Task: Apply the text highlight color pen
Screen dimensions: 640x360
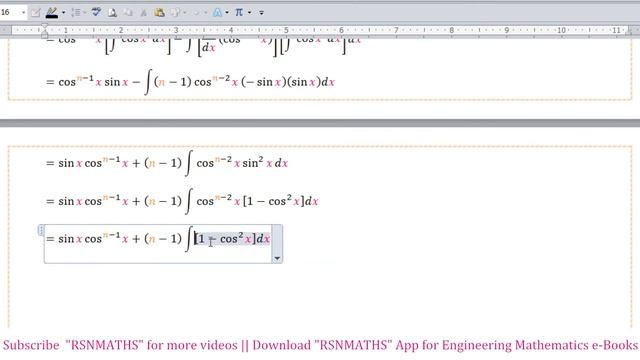Action: pos(51,13)
